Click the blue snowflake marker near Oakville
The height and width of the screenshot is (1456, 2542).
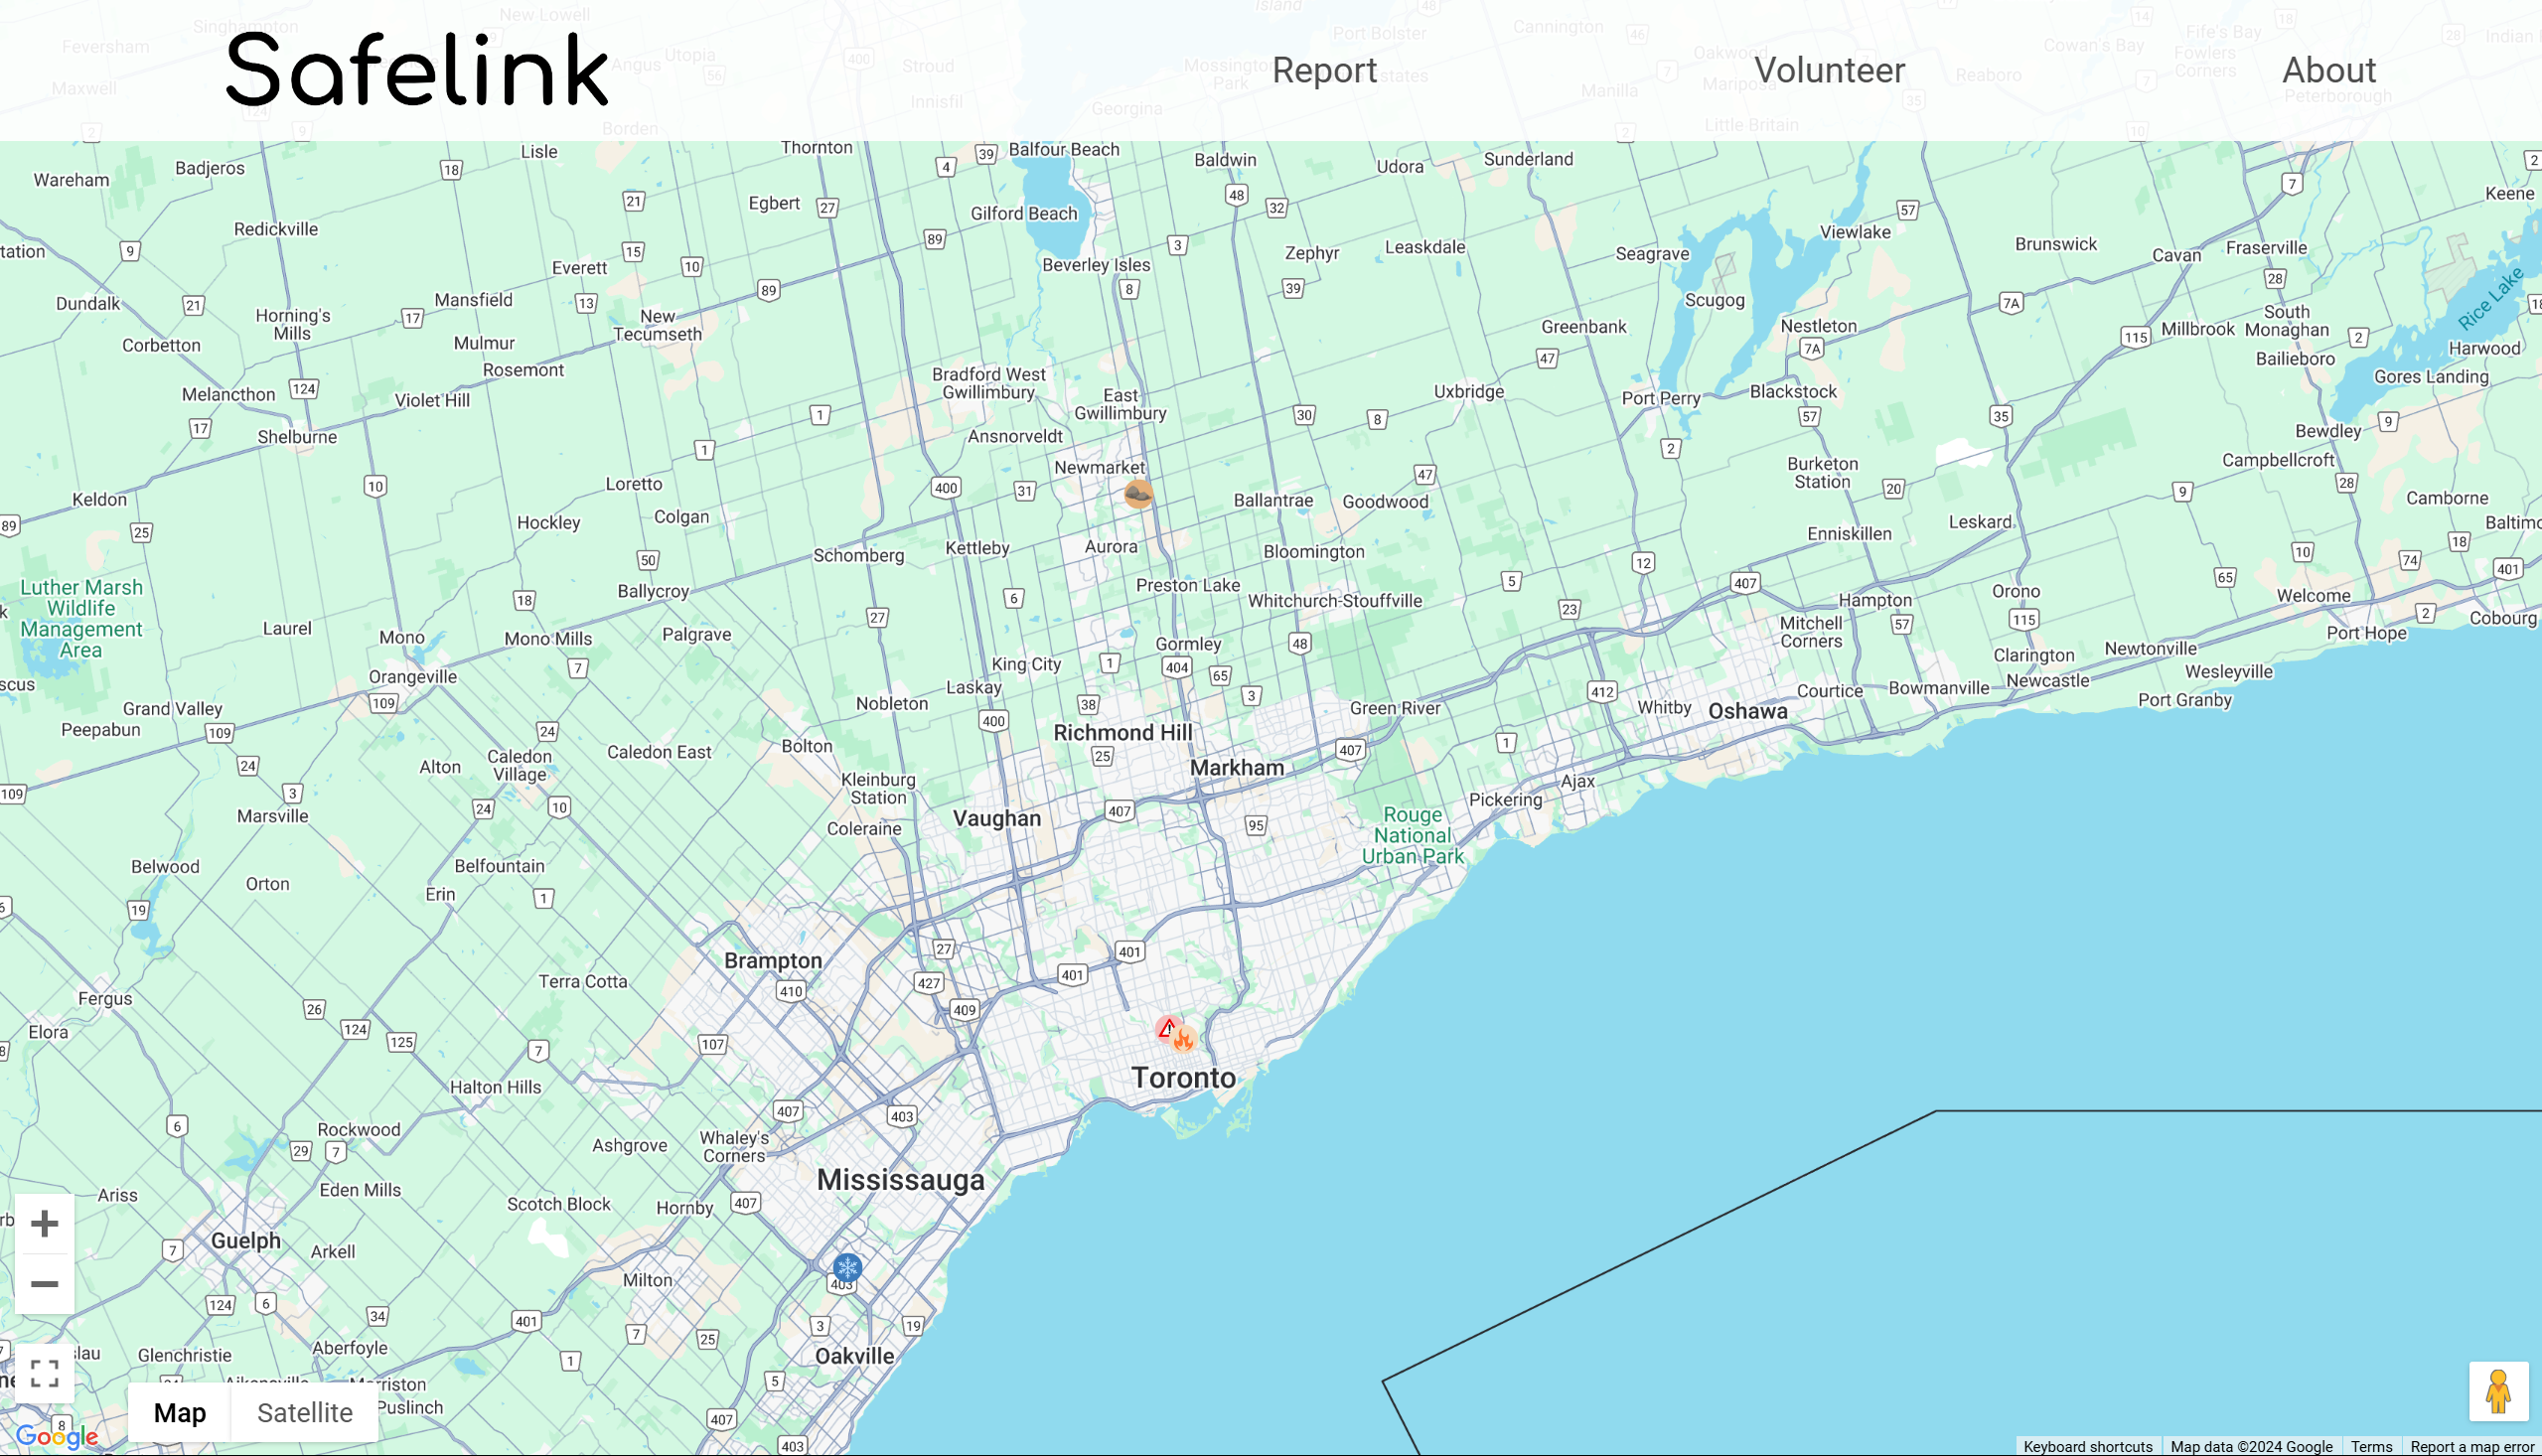[847, 1268]
